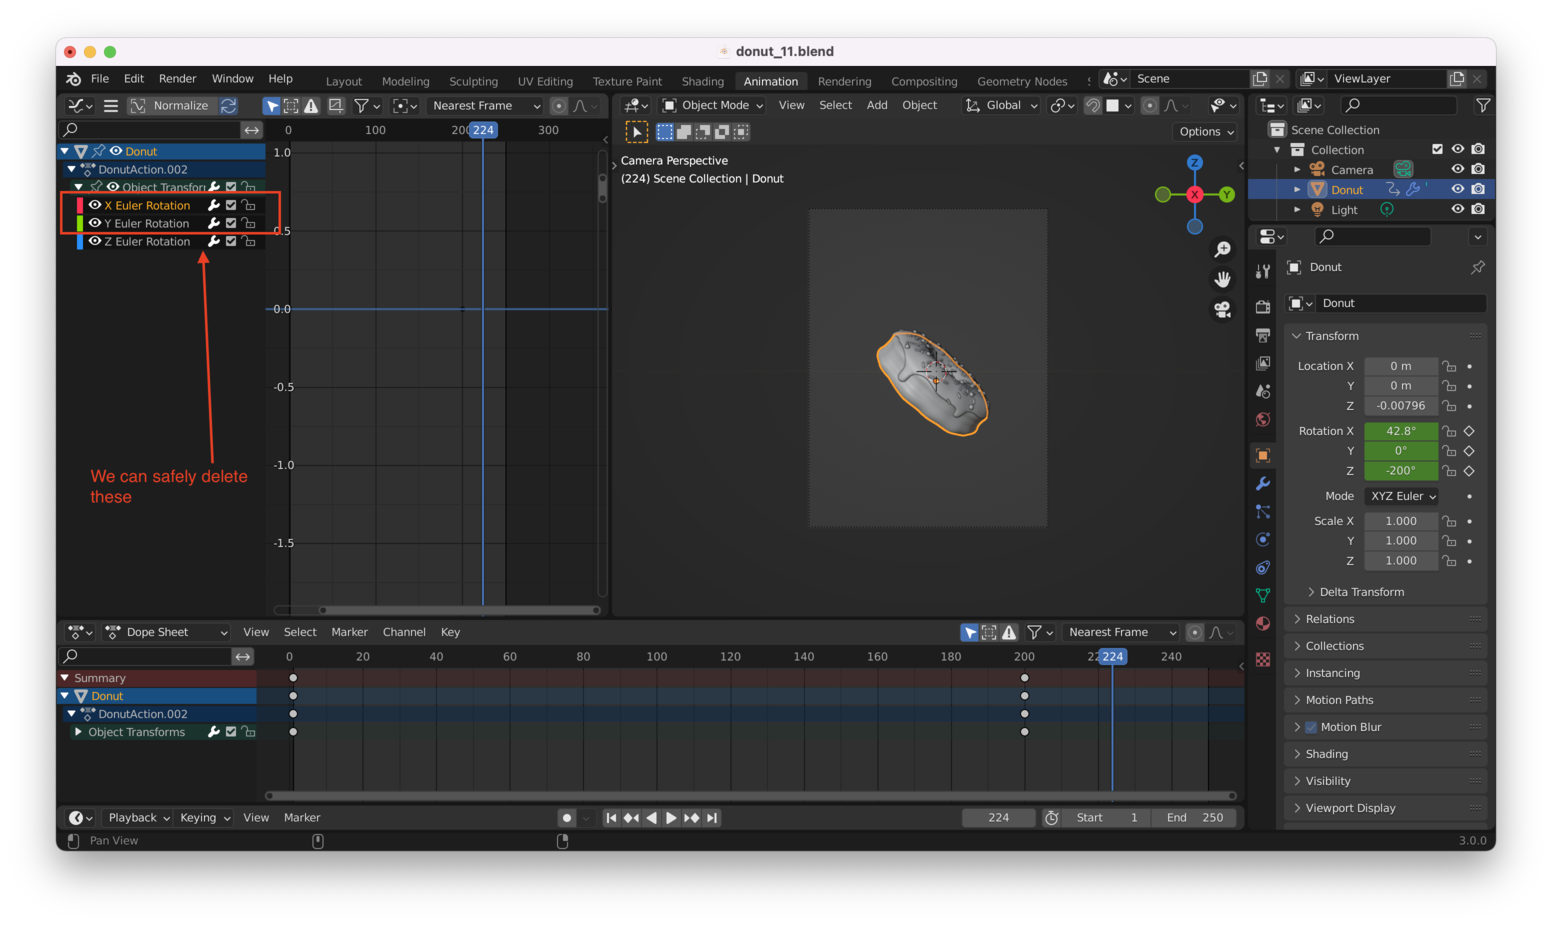Toggle visibility of the Light object
The width and height of the screenshot is (1552, 925).
point(1458,209)
